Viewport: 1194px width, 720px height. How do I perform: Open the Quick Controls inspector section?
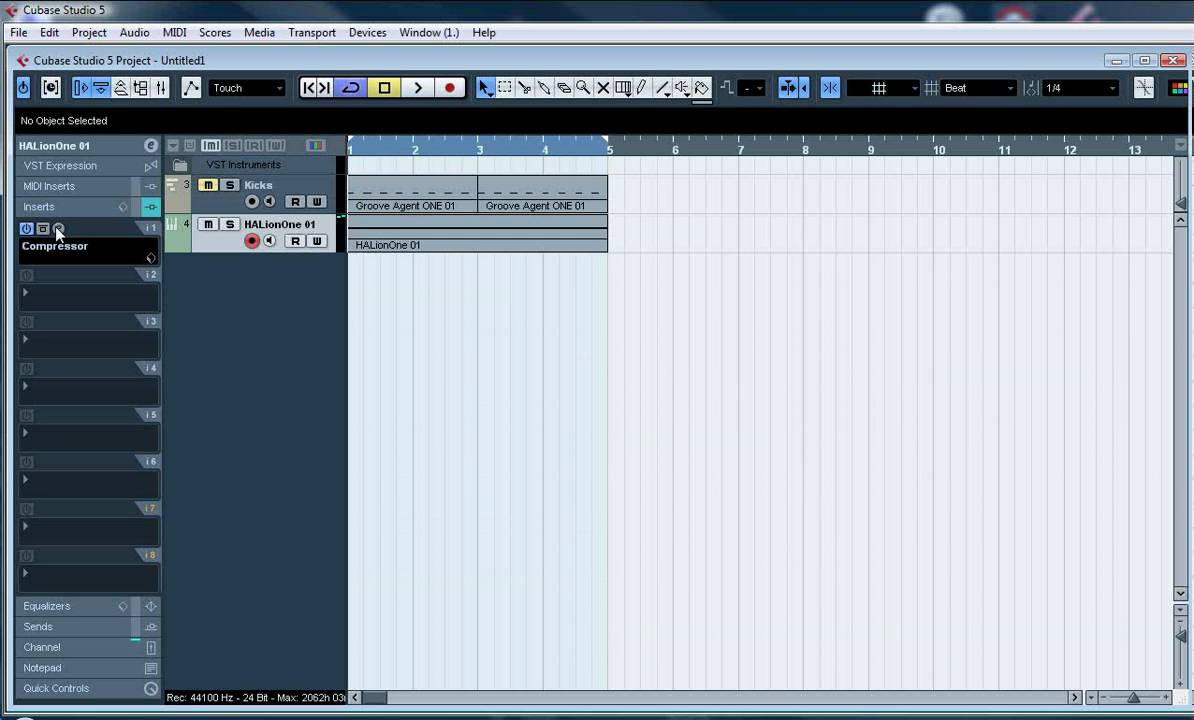(x=88, y=689)
